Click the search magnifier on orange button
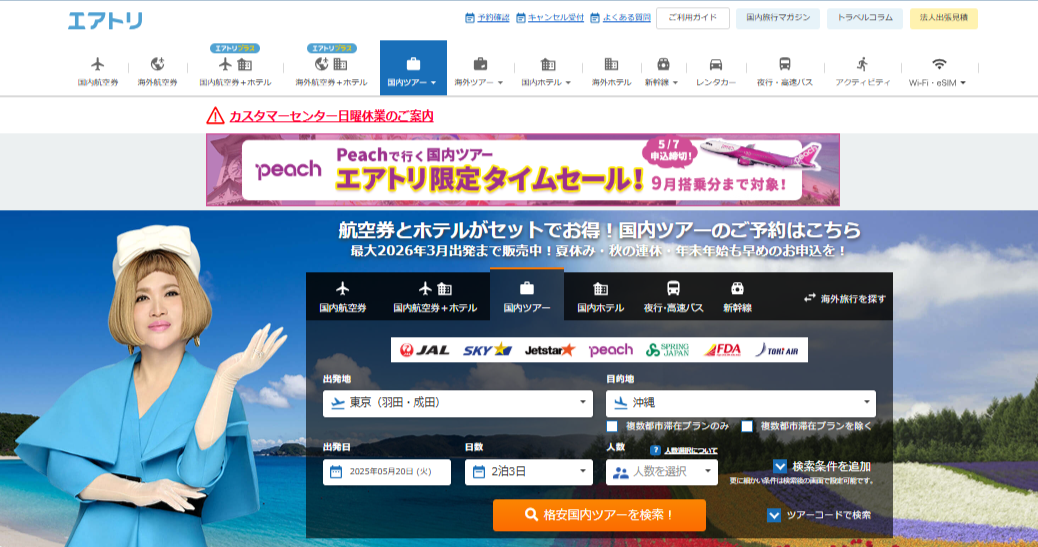The width and height of the screenshot is (1038, 547). pyautogui.click(x=531, y=515)
